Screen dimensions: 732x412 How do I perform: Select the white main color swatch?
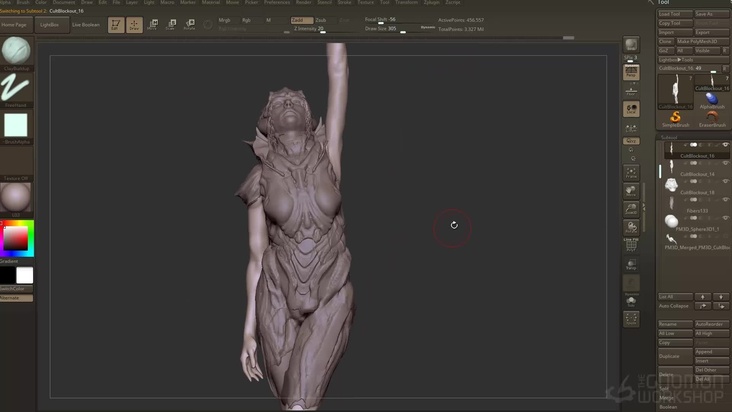[24, 275]
